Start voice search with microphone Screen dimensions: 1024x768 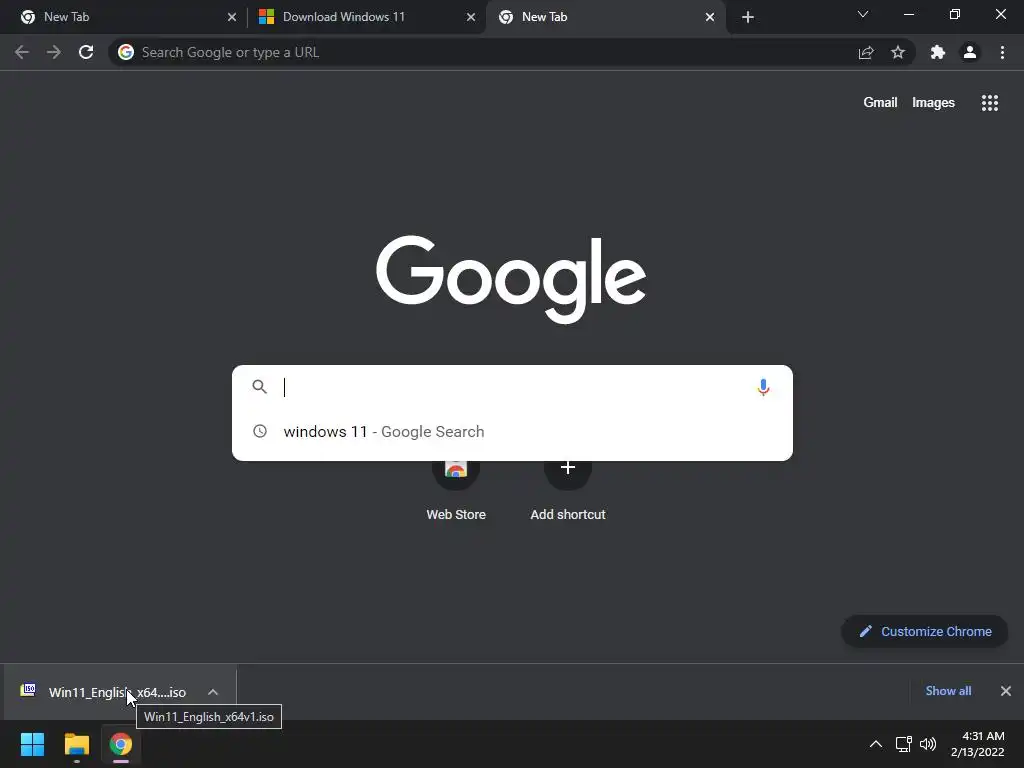click(x=763, y=387)
